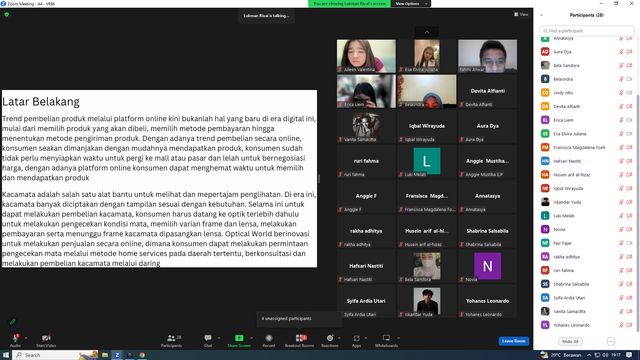Open the Reactions icon
The height and width of the screenshot is (360, 640).
(x=330, y=338)
